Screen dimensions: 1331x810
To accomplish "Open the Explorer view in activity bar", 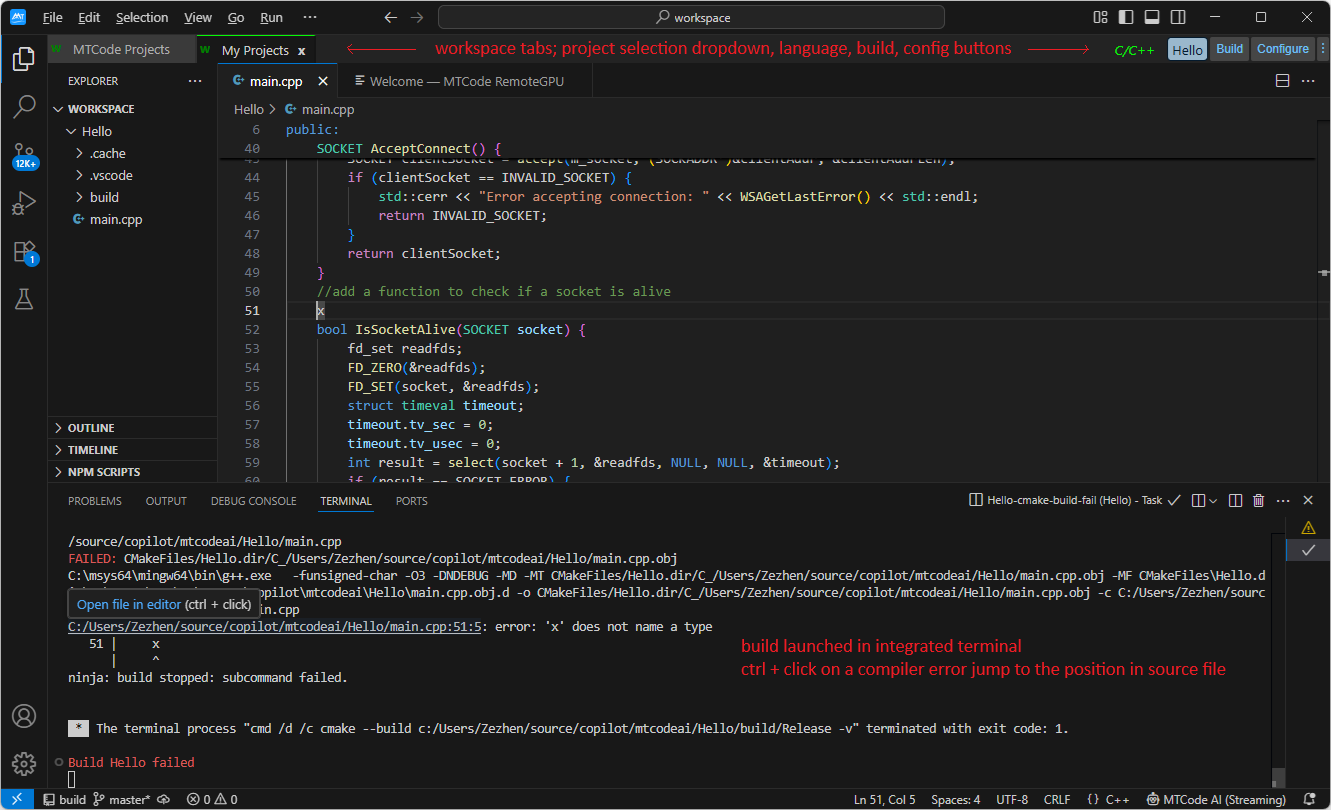I will [24, 60].
